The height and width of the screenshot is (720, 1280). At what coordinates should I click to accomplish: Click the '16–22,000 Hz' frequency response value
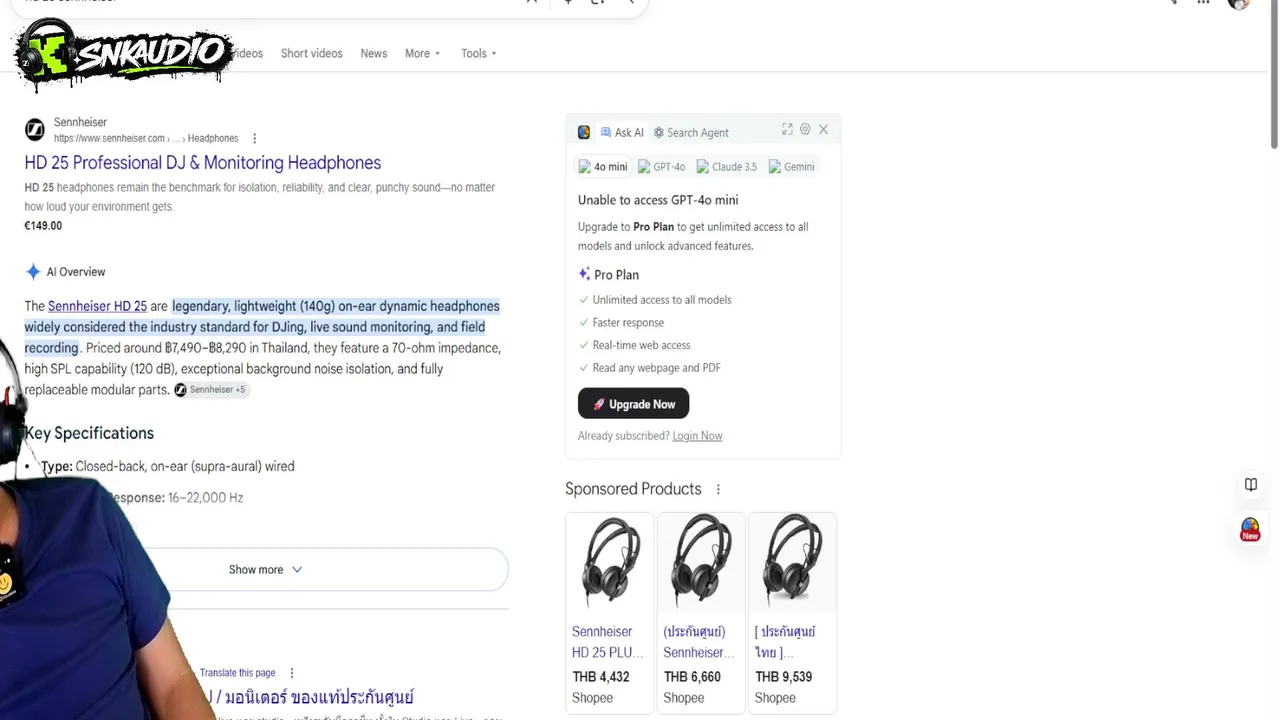pyautogui.click(x=205, y=498)
